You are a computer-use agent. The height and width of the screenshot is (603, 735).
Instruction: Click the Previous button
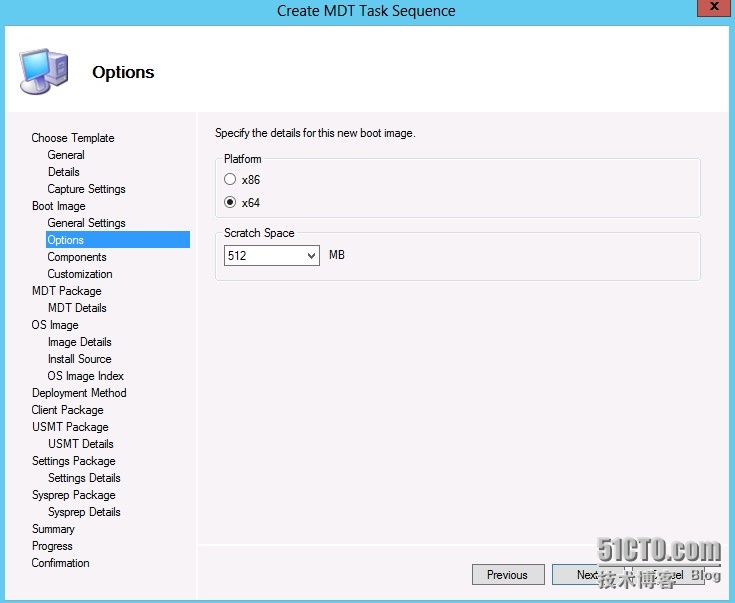click(x=508, y=574)
